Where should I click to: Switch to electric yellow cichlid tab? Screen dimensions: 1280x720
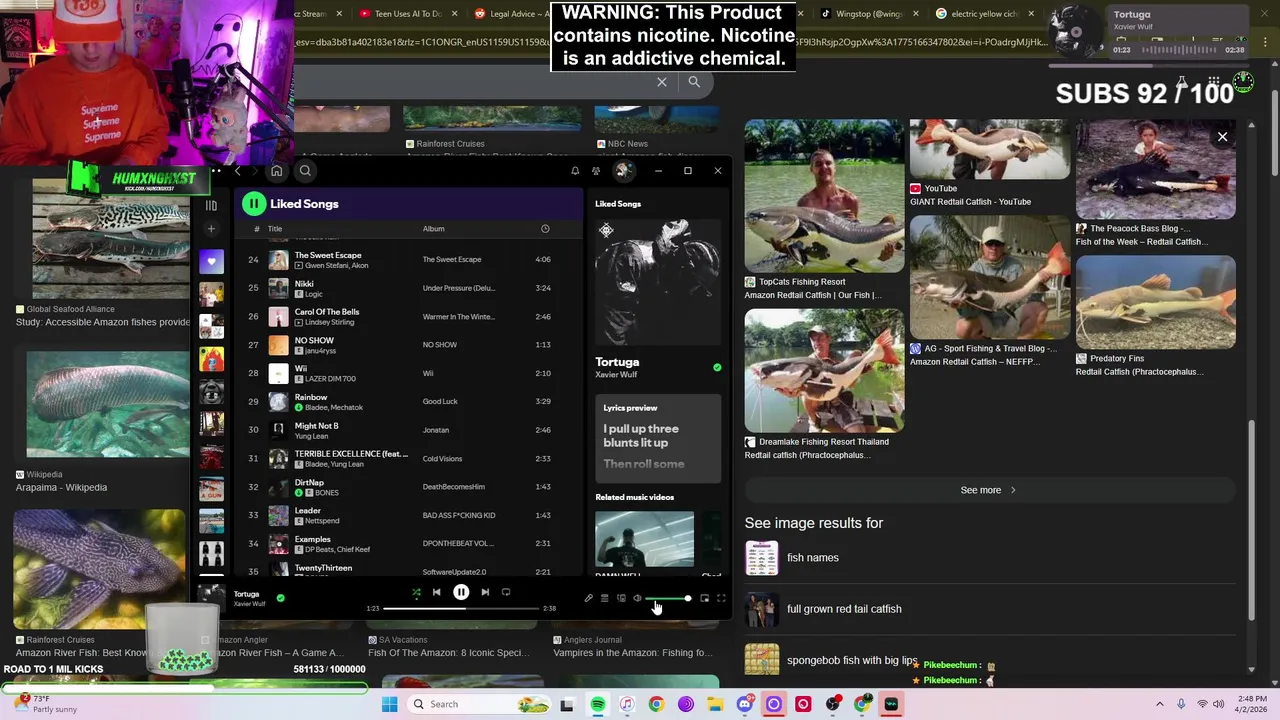click(990, 14)
